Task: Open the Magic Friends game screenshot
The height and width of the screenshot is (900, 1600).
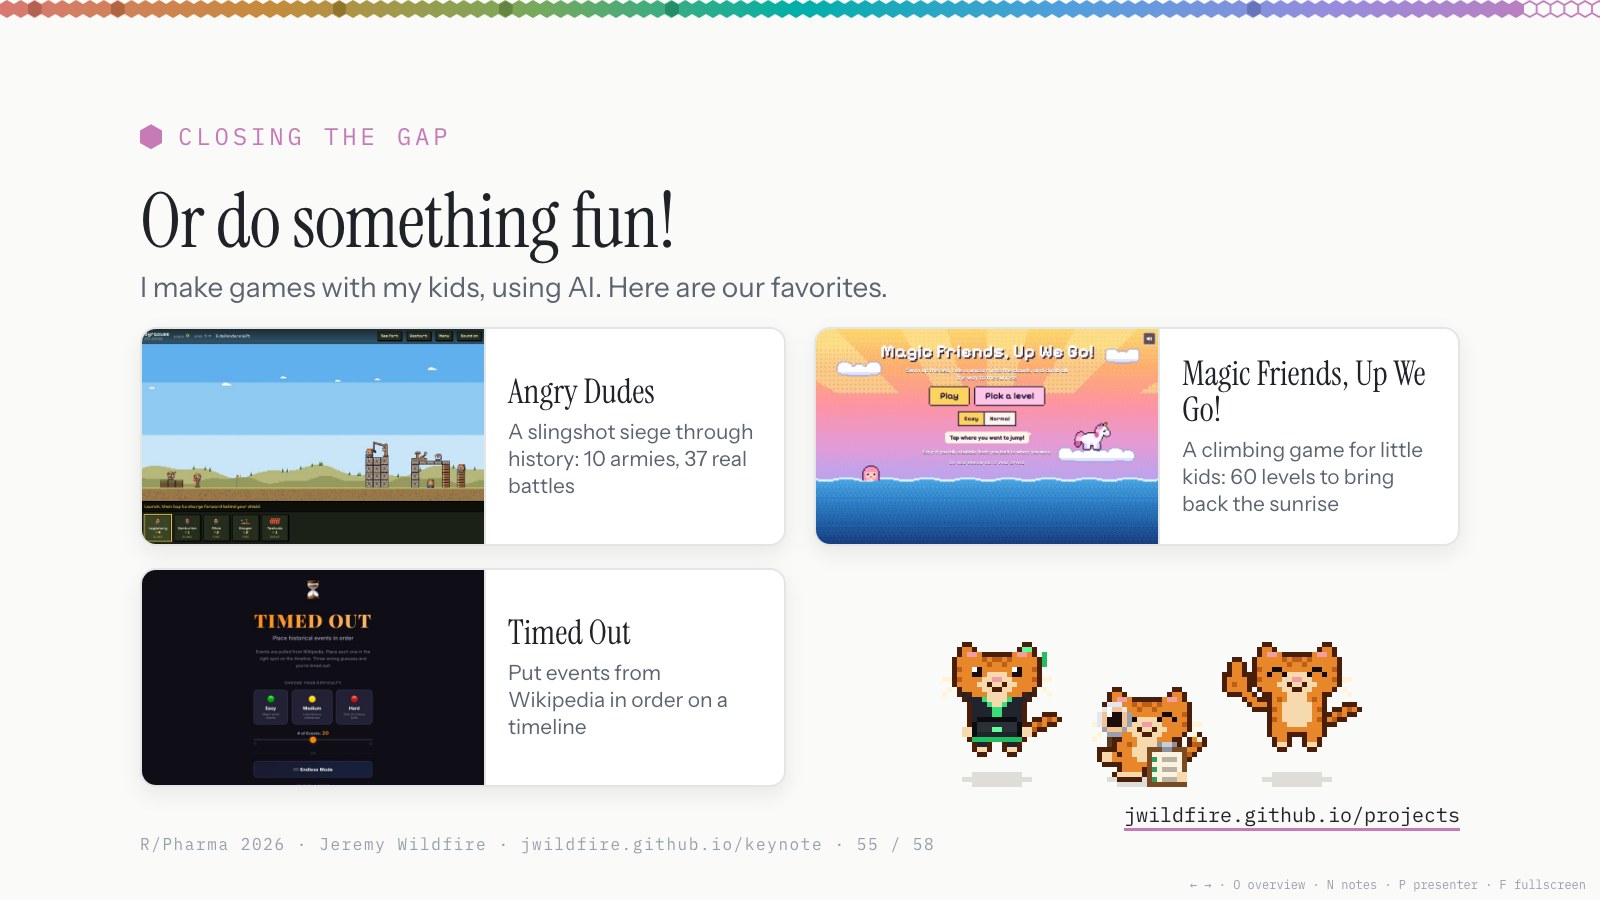Action: point(987,436)
